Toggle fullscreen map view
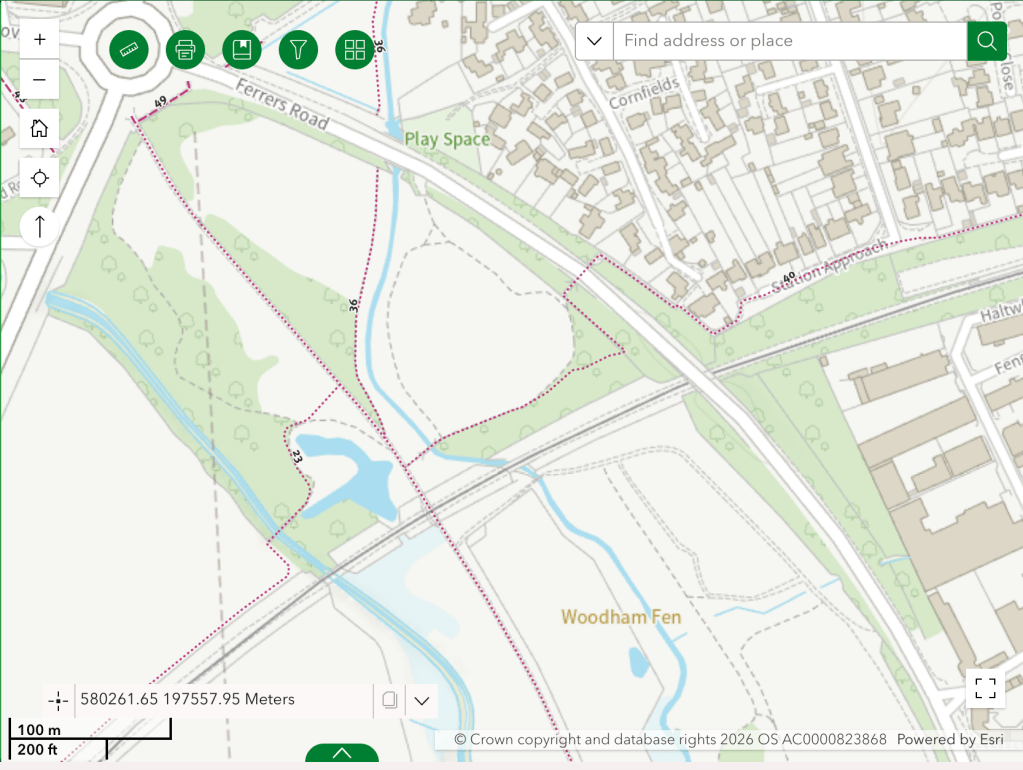This screenshot has width=1023, height=770. [985, 687]
